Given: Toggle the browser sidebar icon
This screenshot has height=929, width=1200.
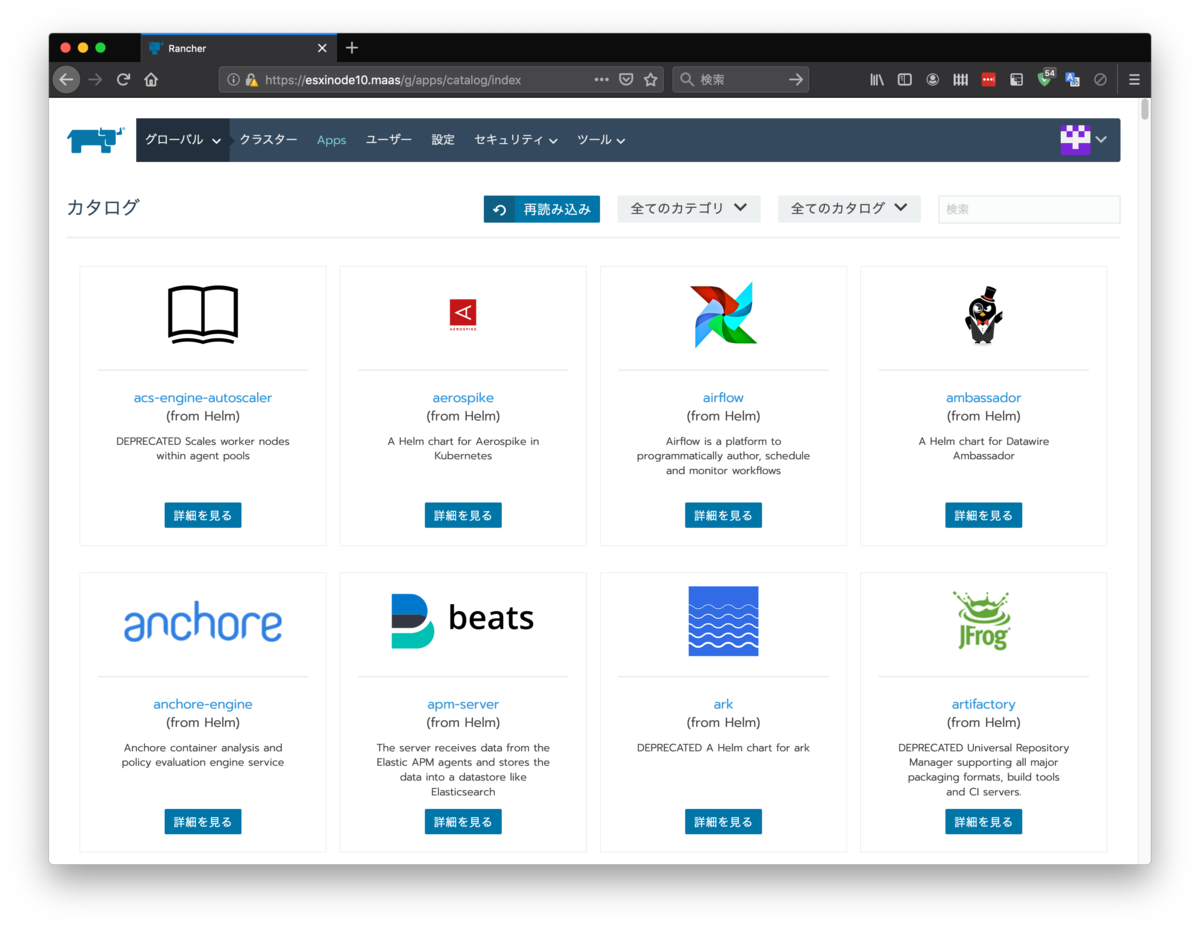Looking at the screenshot, I should [905, 80].
